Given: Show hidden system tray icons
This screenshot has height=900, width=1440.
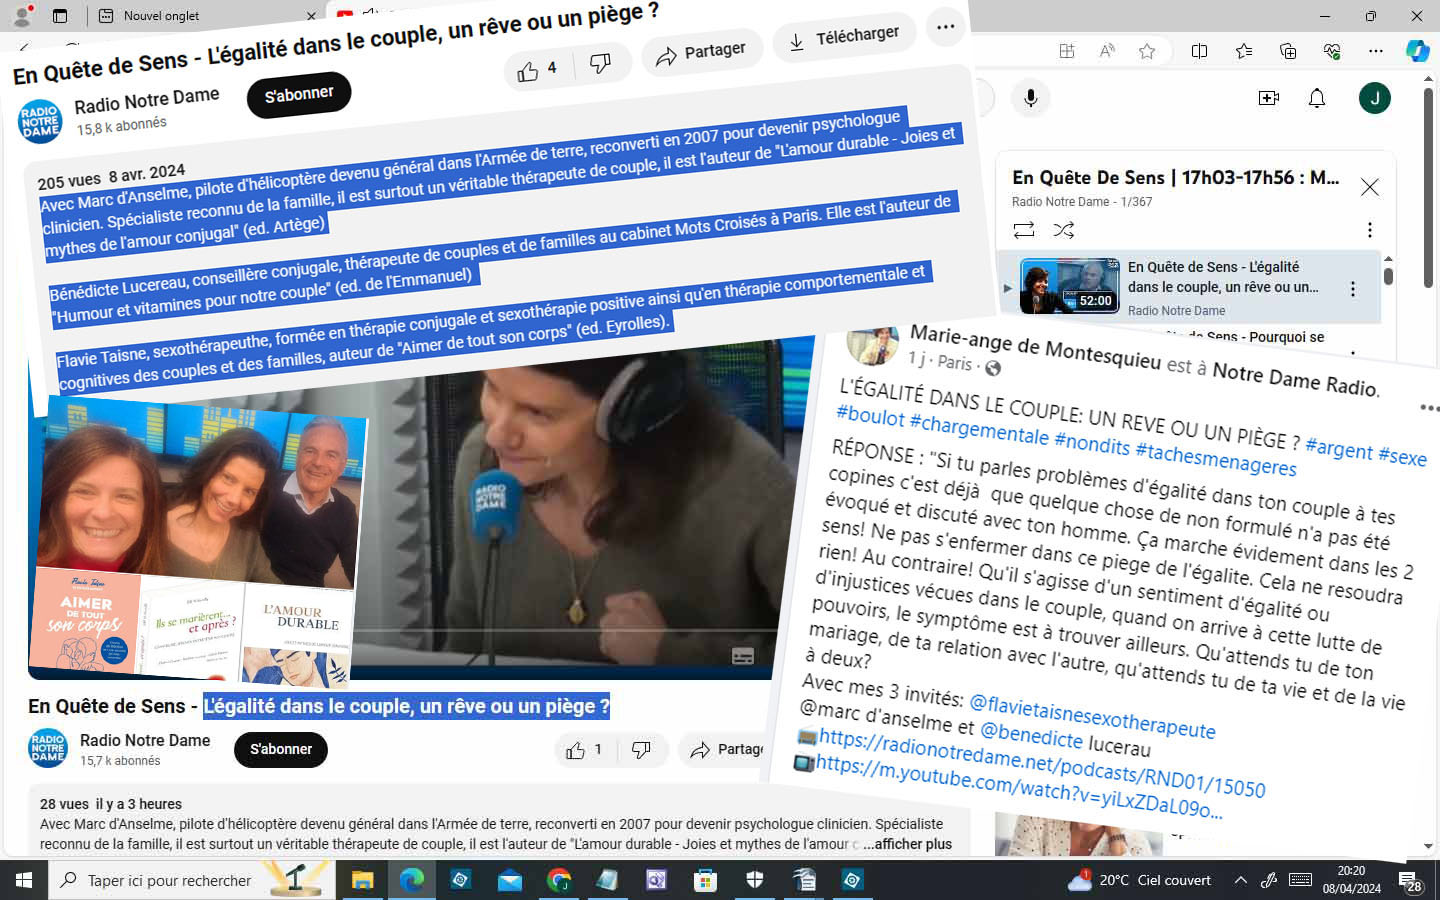Looking at the screenshot, I should tap(1241, 880).
